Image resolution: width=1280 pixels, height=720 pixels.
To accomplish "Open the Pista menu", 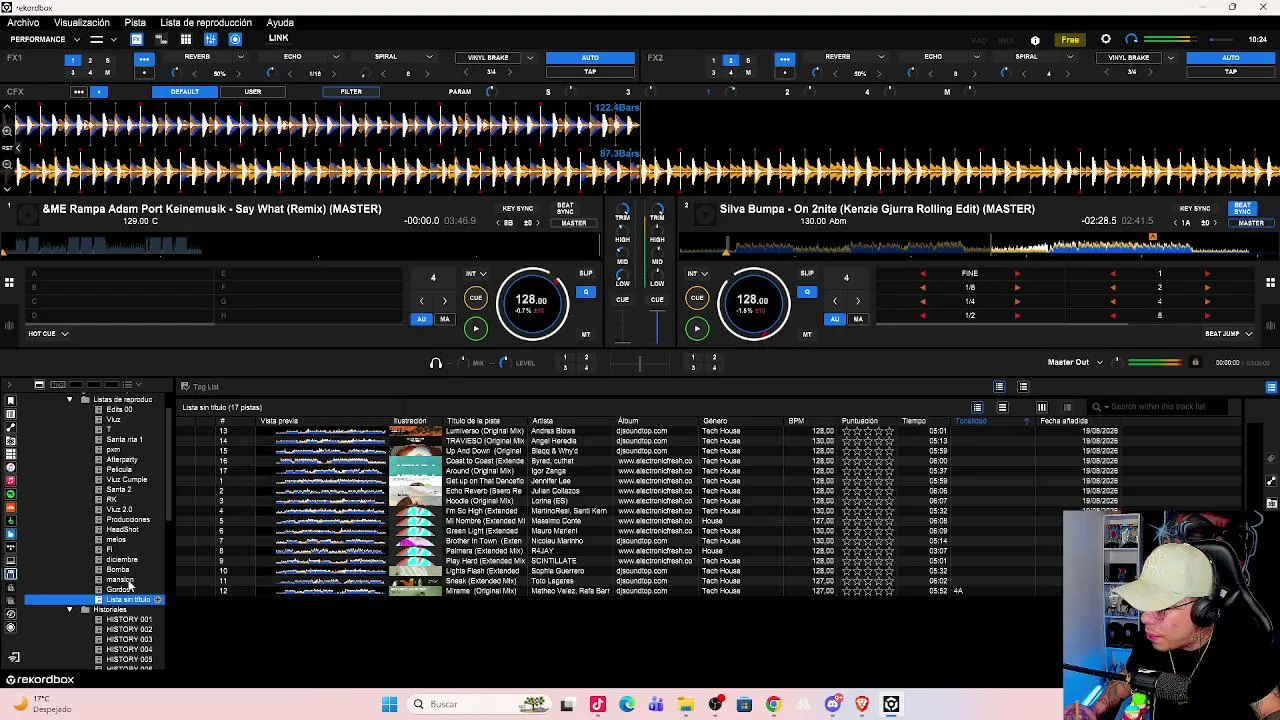I will tap(135, 22).
